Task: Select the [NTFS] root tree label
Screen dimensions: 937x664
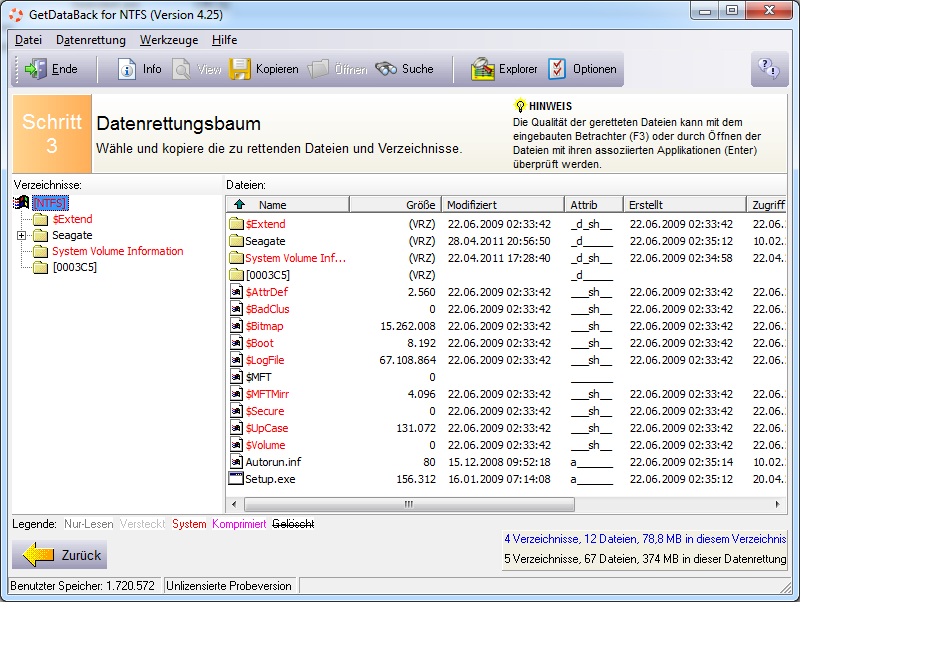Action: [50, 203]
